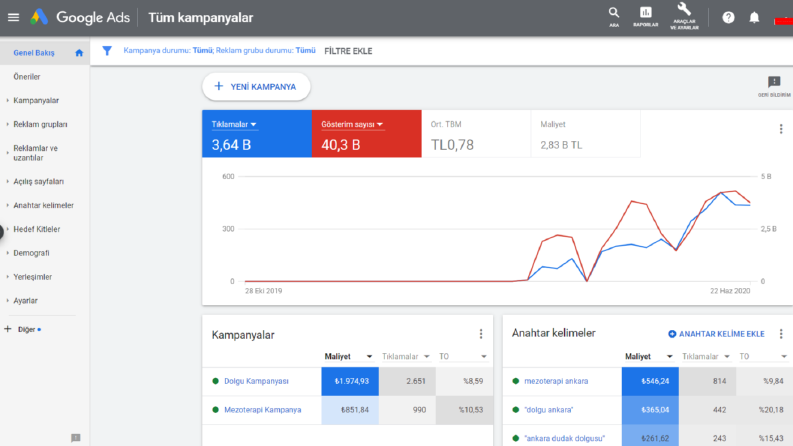Open the Maliyet column dropdown in Kampanyalar
This screenshot has height=446, width=793.
pos(348,356)
